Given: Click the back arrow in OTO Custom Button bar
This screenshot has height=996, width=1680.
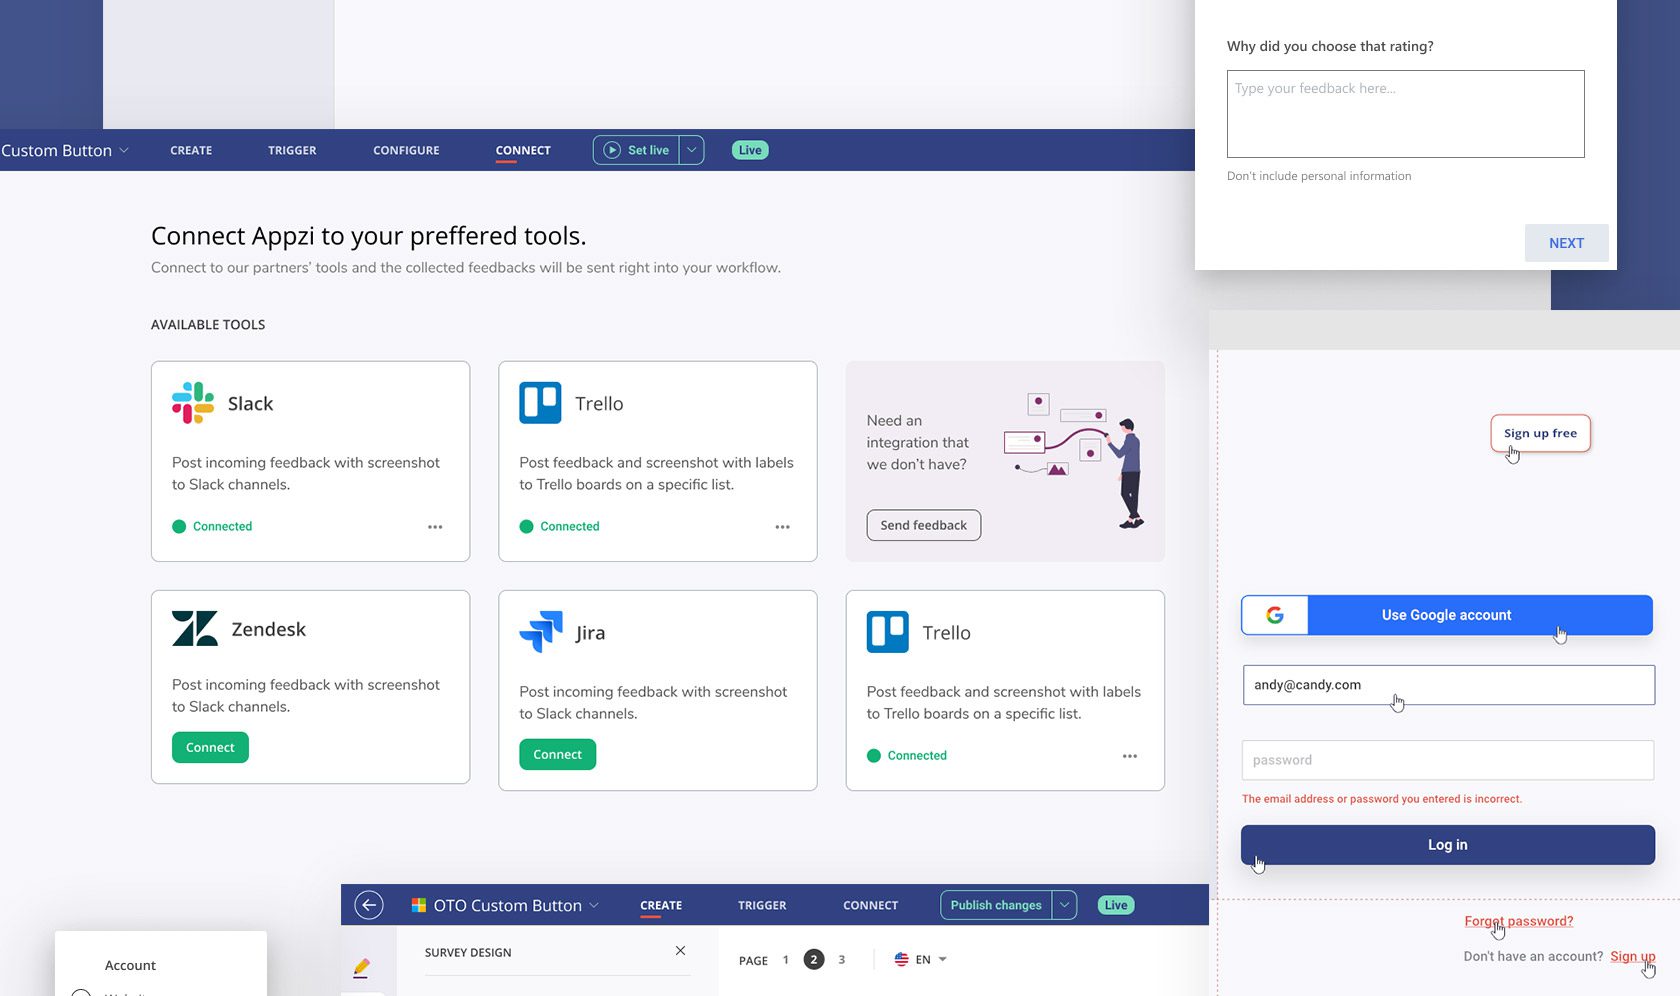Looking at the screenshot, I should [369, 905].
